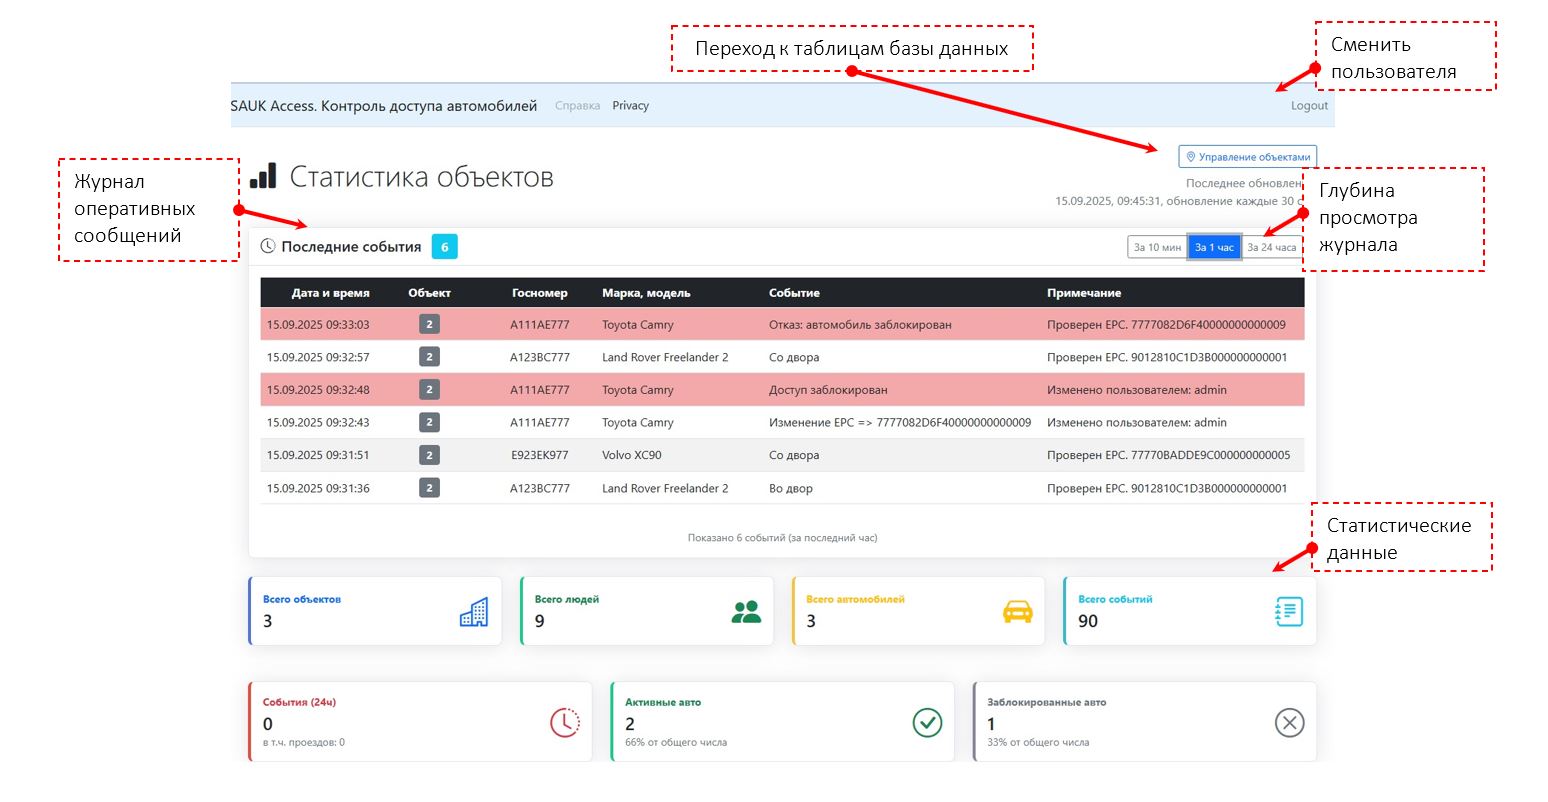The height and width of the screenshot is (802, 1548).
Task: Click note Проверен EPC. 7777082D6F40000000000009
Action: click(x=1166, y=325)
